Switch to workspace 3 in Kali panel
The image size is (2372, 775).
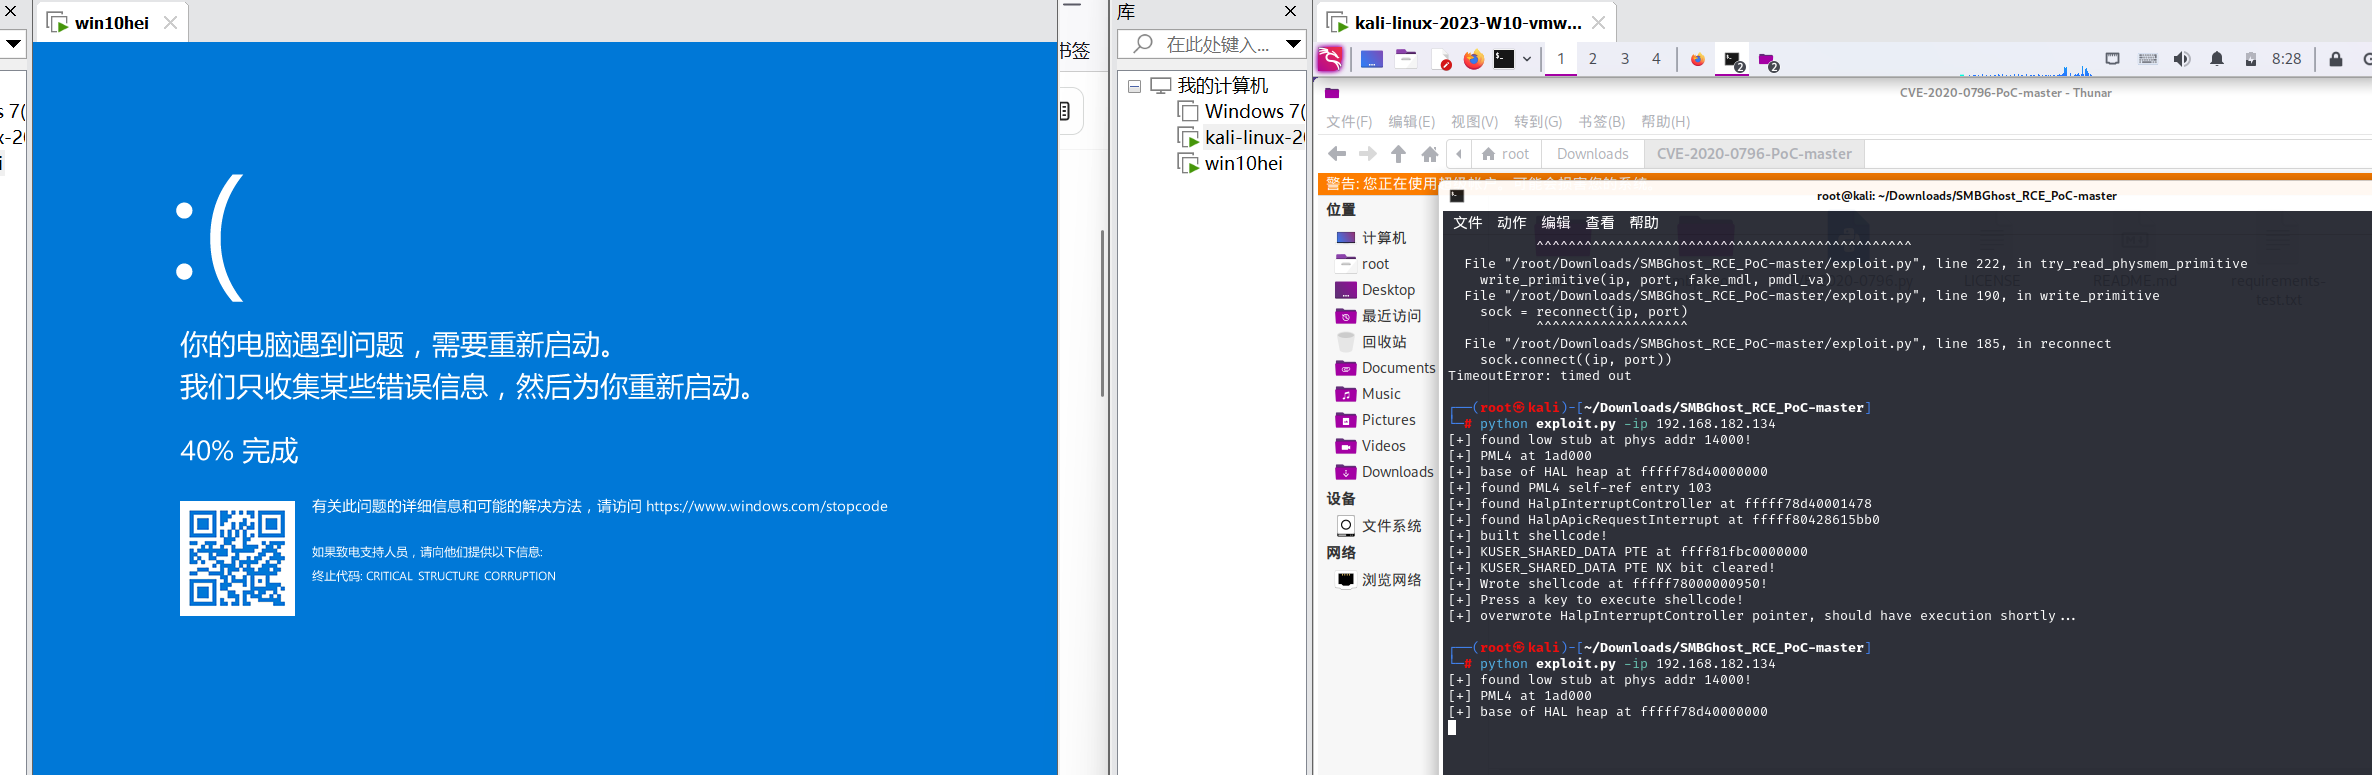tap(1625, 59)
